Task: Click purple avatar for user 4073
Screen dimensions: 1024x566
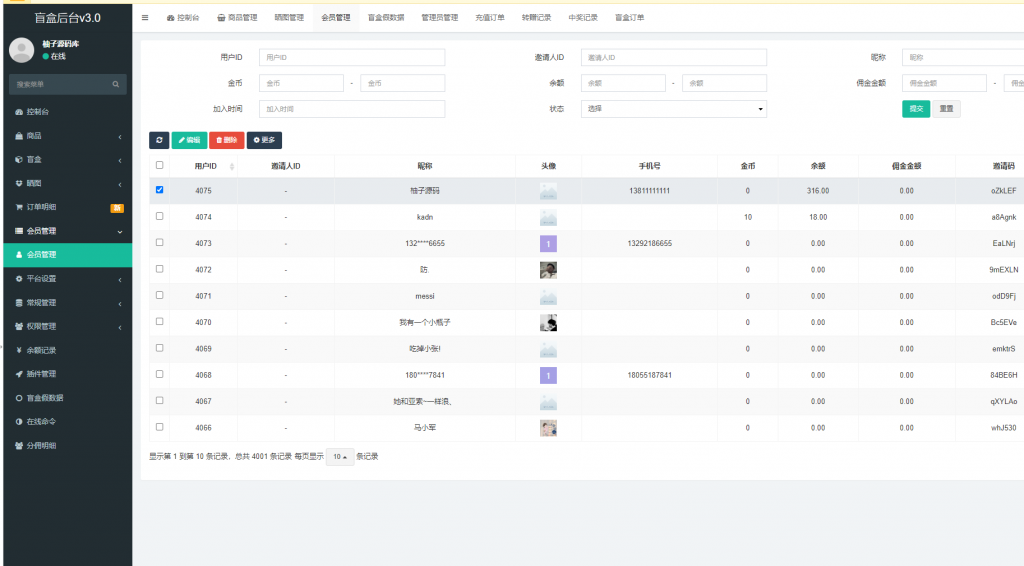Action: coord(548,244)
